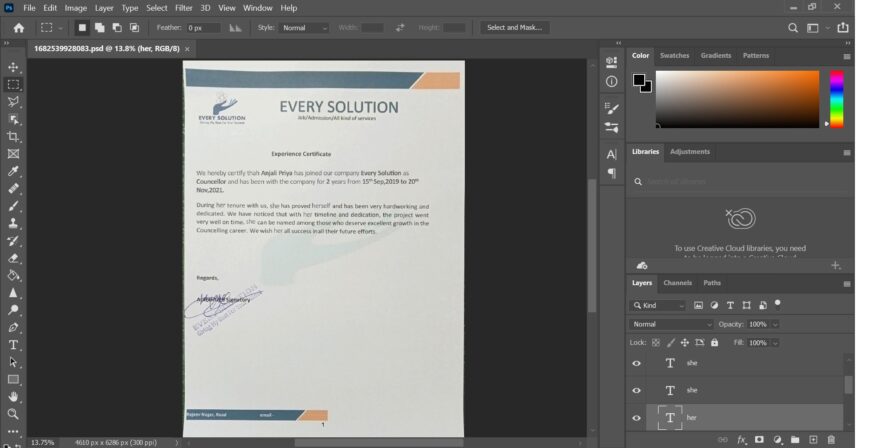The height and width of the screenshot is (448, 870).
Task: Select the Frame tool
Action: tap(13, 154)
